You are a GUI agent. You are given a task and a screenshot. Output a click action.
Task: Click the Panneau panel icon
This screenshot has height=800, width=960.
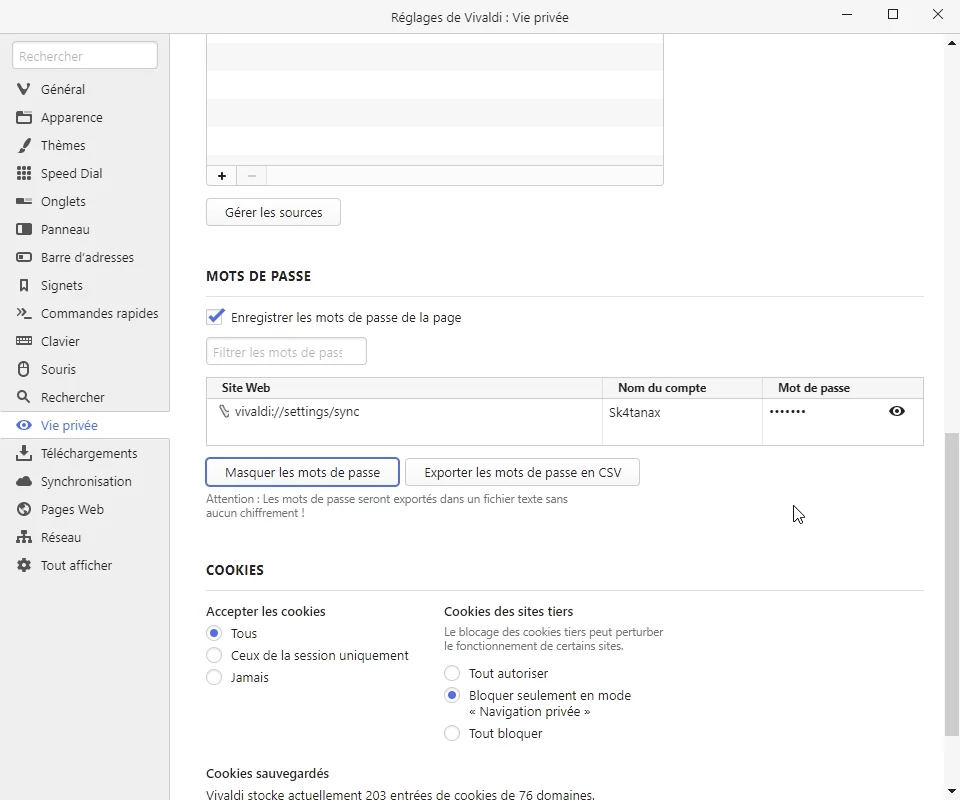(24, 230)
